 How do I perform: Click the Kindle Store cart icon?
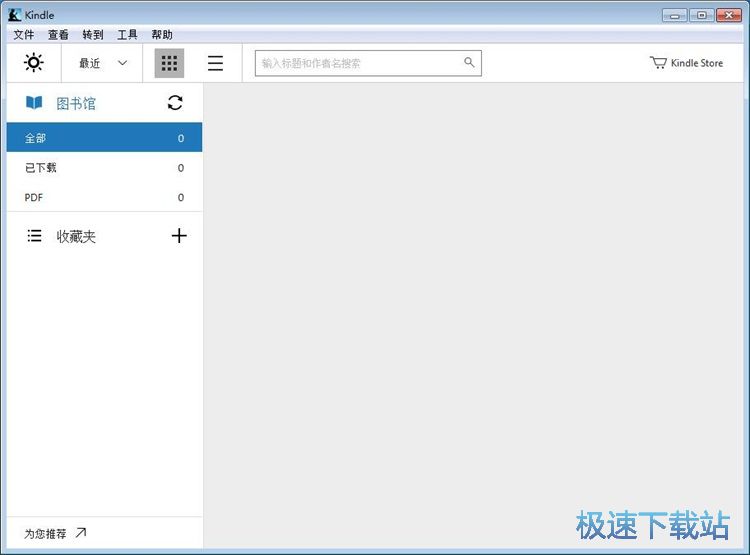pos(658,63)
